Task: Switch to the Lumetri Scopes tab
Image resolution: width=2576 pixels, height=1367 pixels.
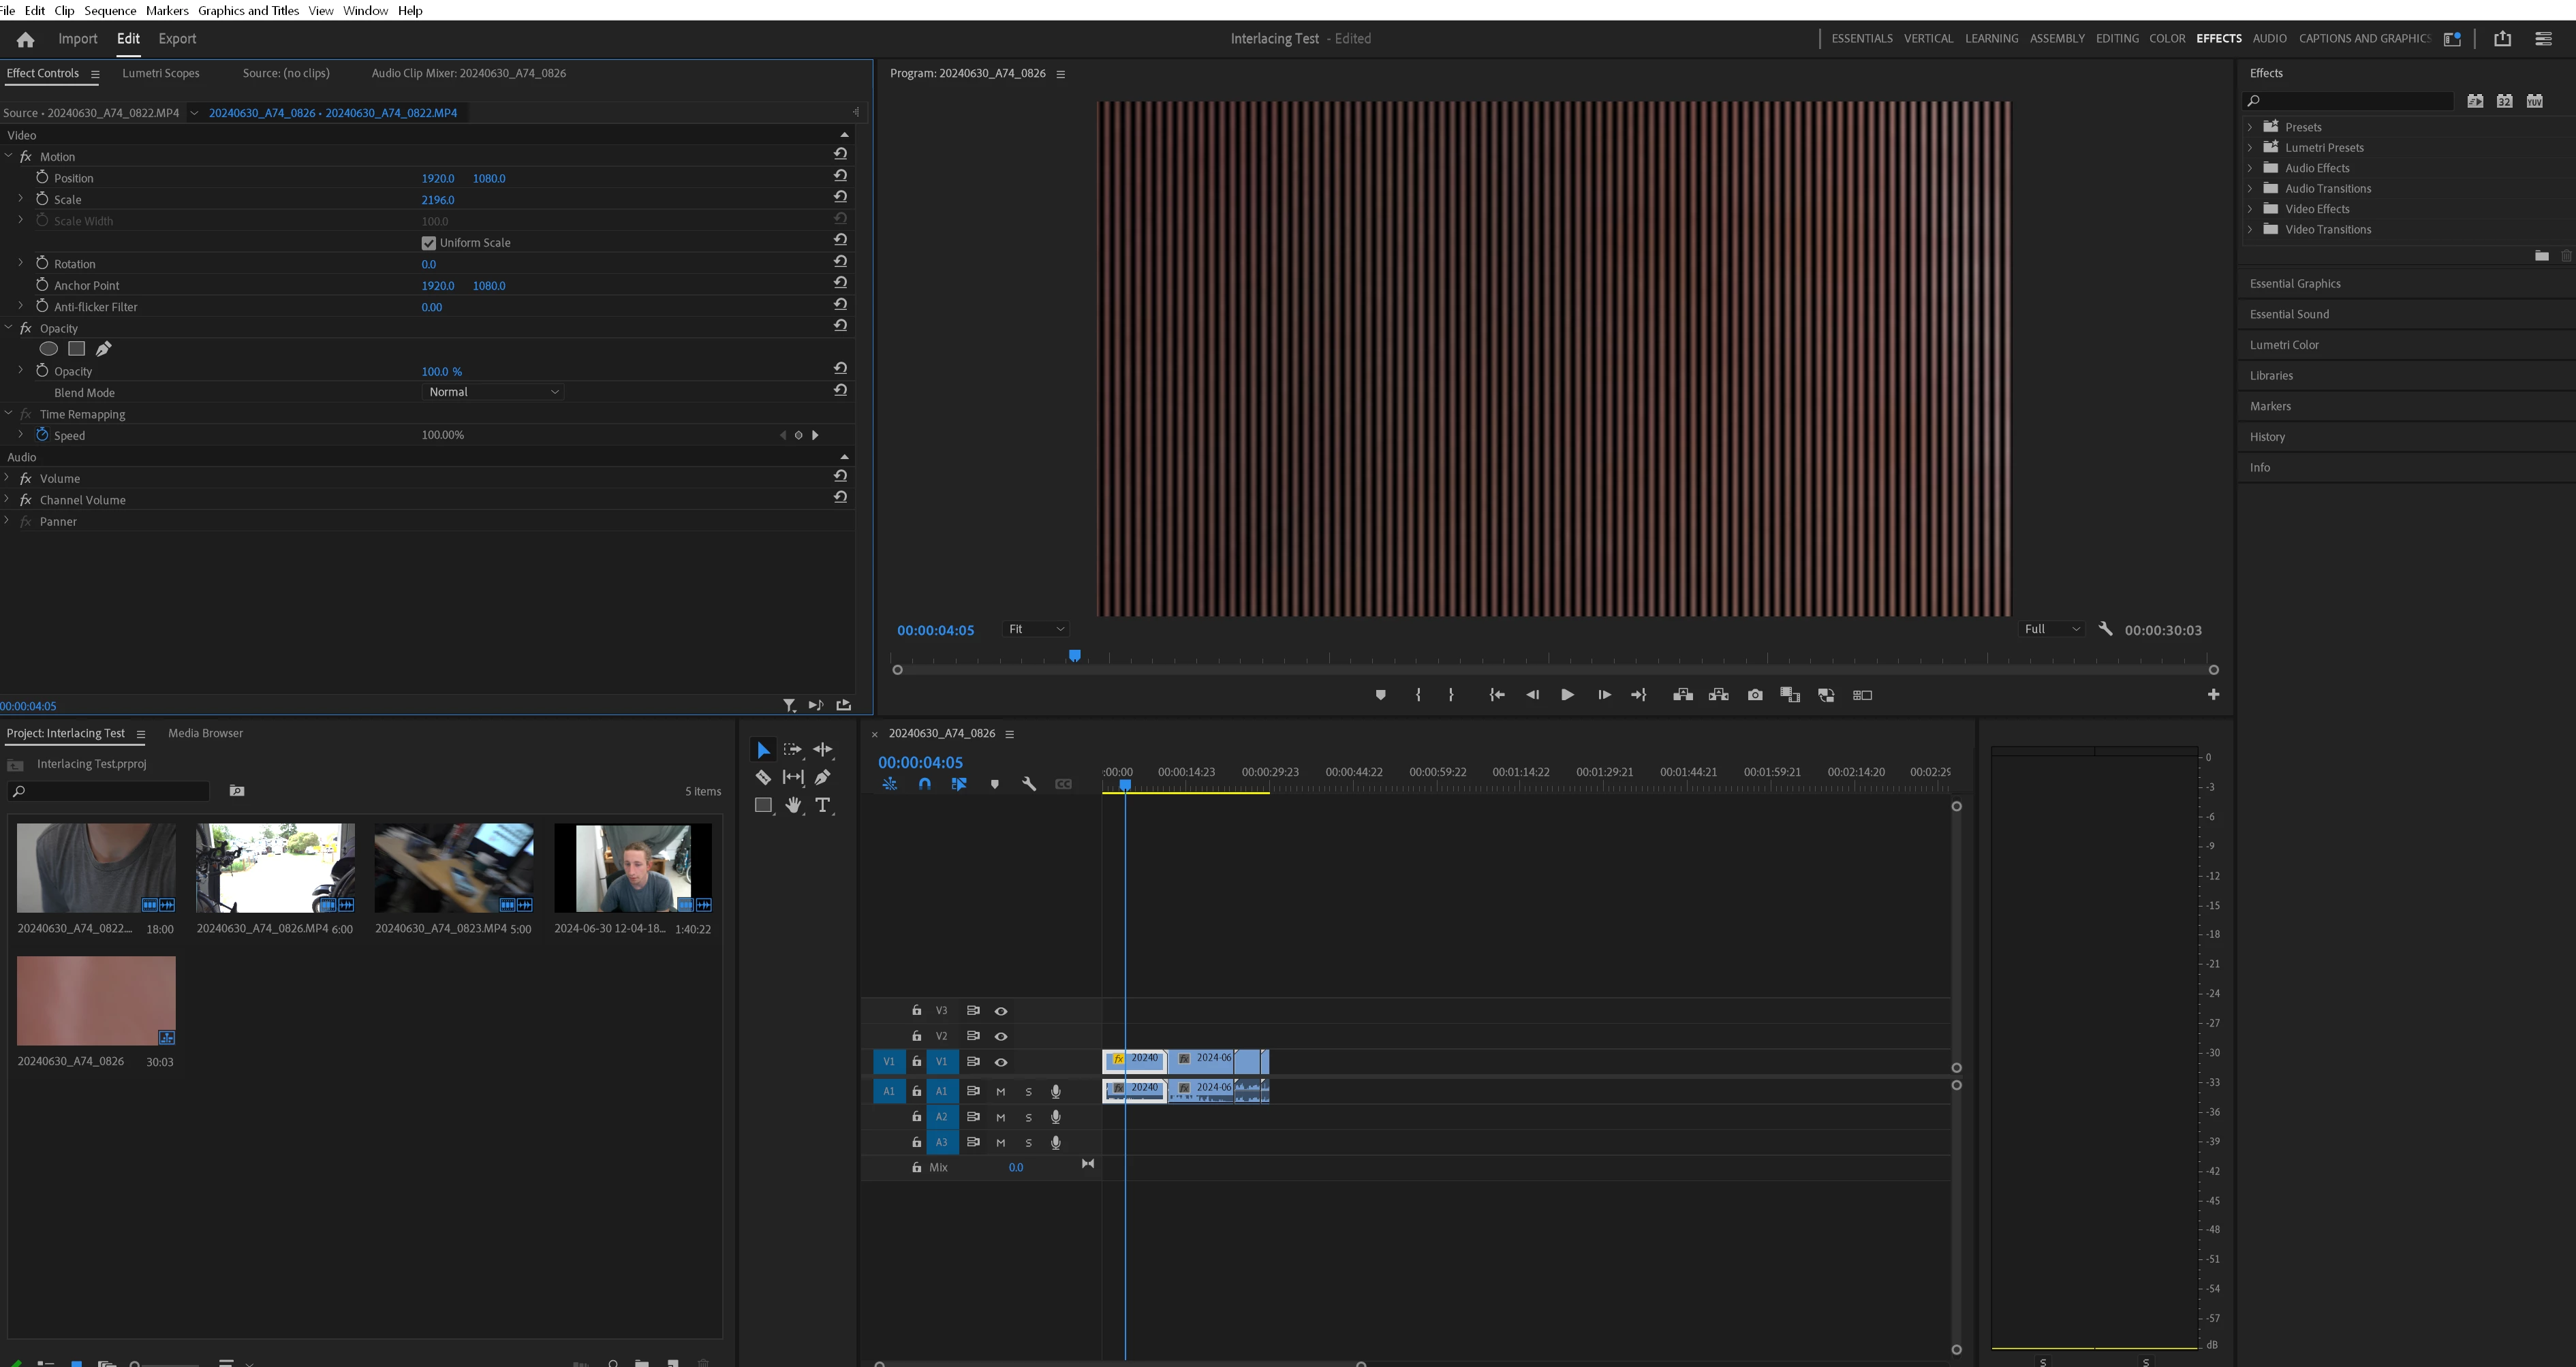Action: (160, 73)
